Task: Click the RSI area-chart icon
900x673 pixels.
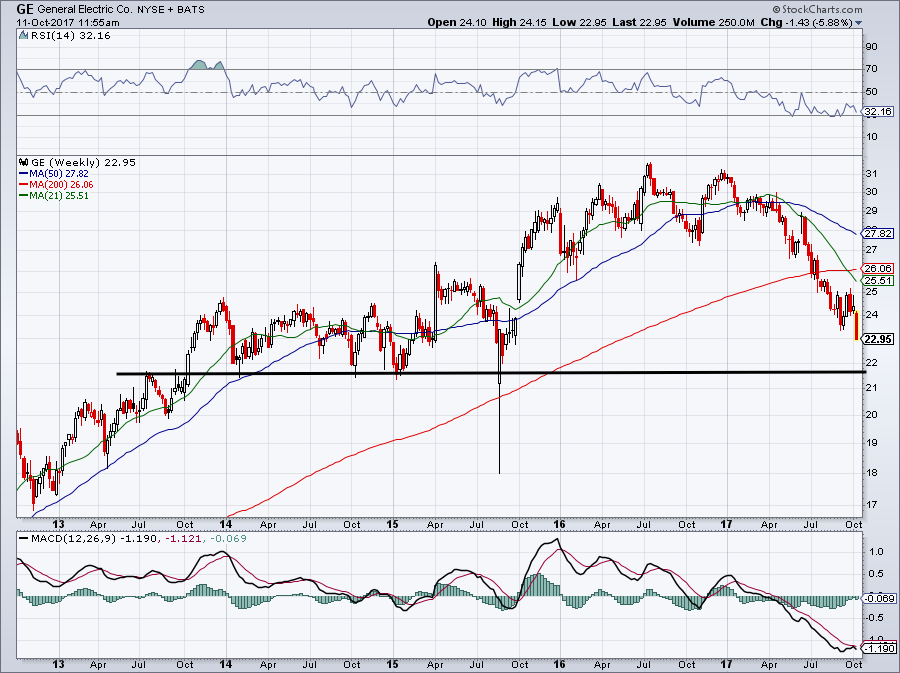Action: pos(23,36)
